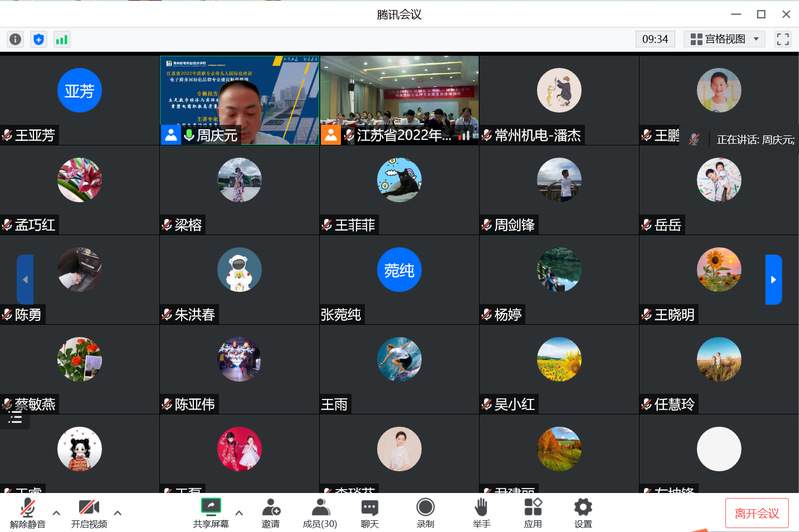Open the 成员(30) members list
This screenshot has height=532, width=799.
(320, 512)
